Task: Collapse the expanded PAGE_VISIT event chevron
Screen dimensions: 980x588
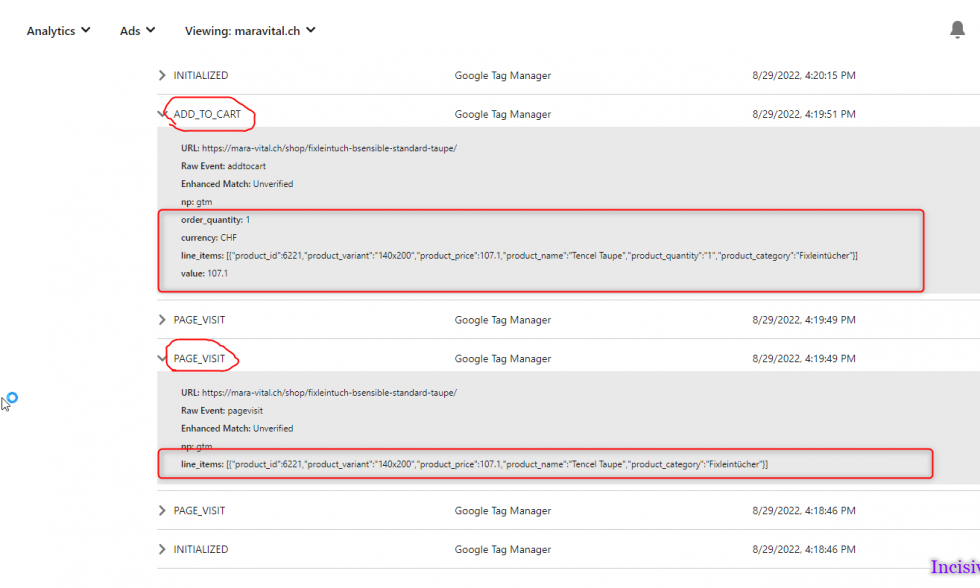Action: pos(162,359)
